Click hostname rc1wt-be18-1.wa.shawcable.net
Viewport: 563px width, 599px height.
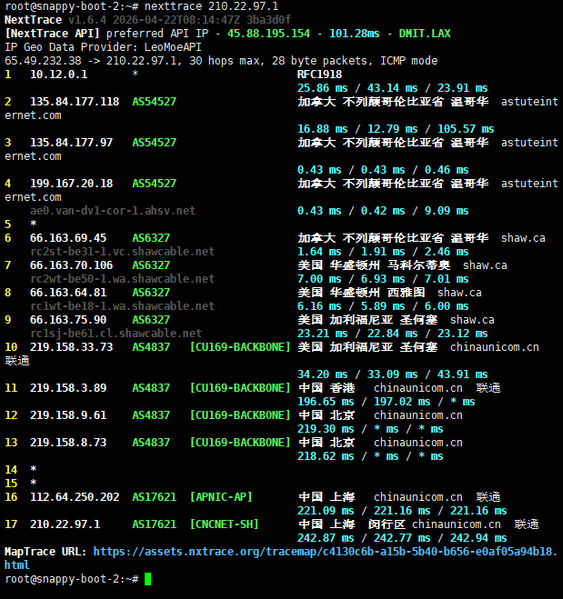click(x=122, y=306)
